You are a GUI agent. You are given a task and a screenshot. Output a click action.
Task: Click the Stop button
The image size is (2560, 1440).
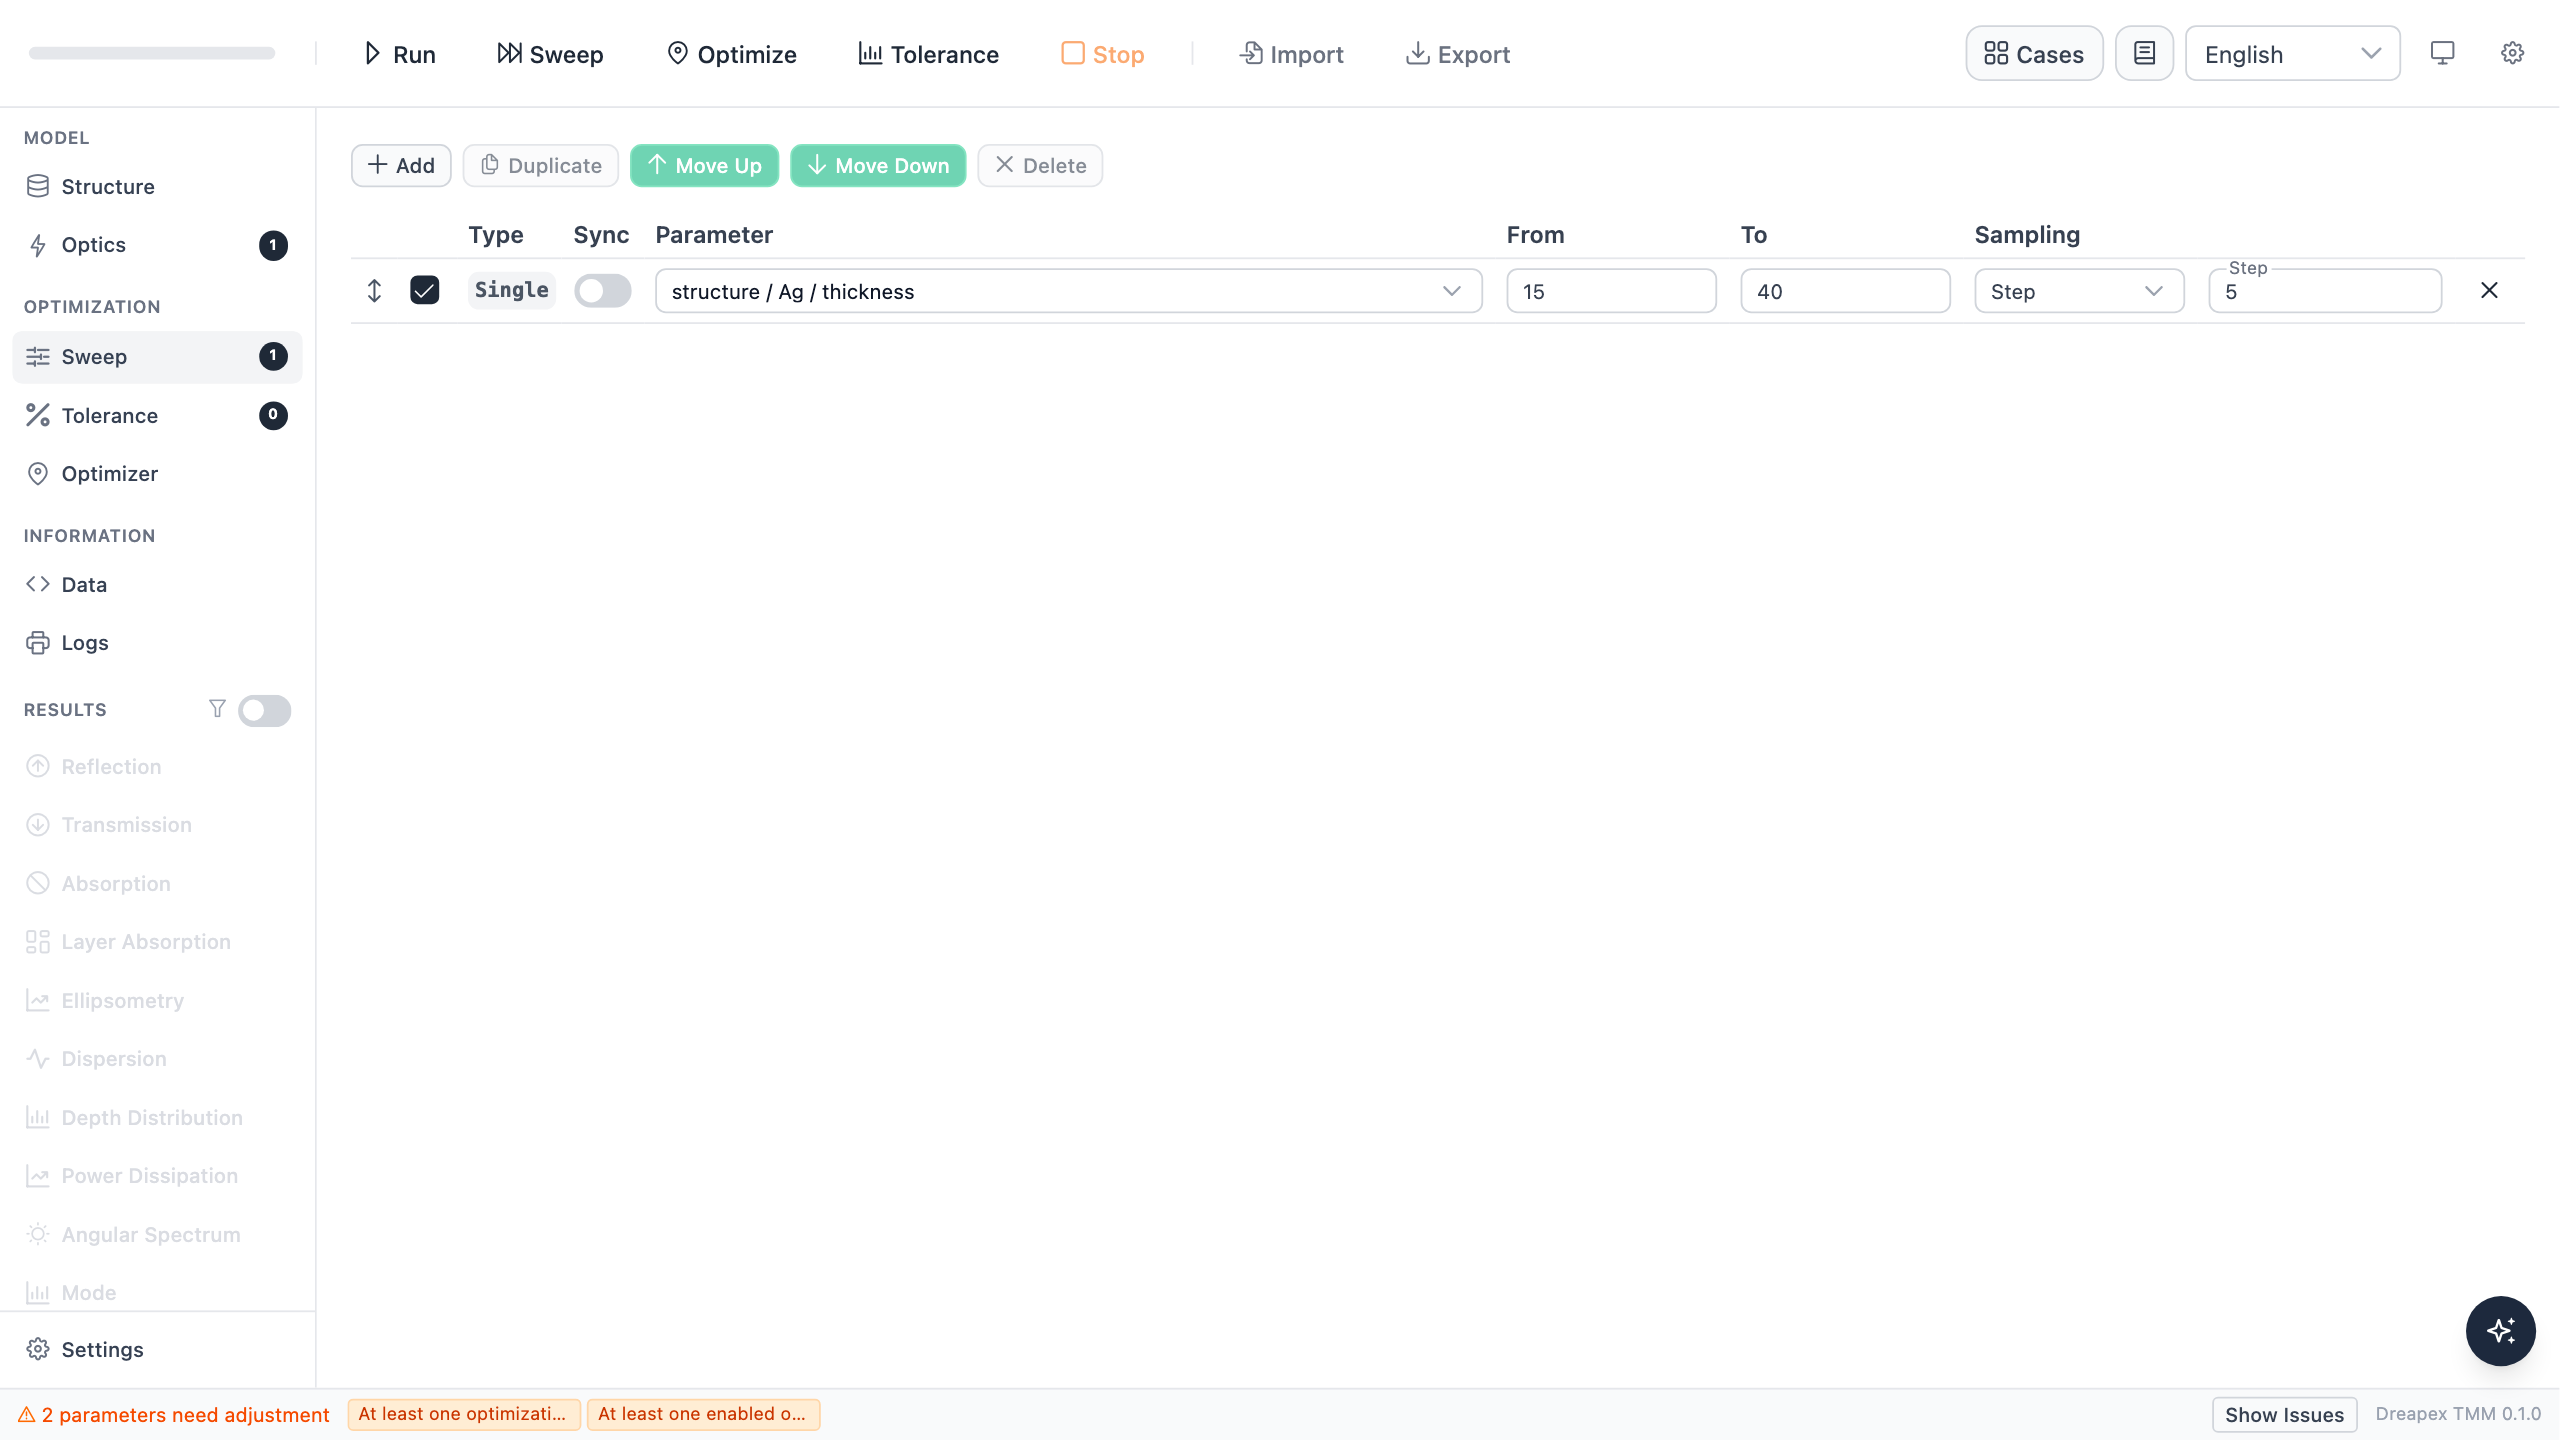[1102, 54]
